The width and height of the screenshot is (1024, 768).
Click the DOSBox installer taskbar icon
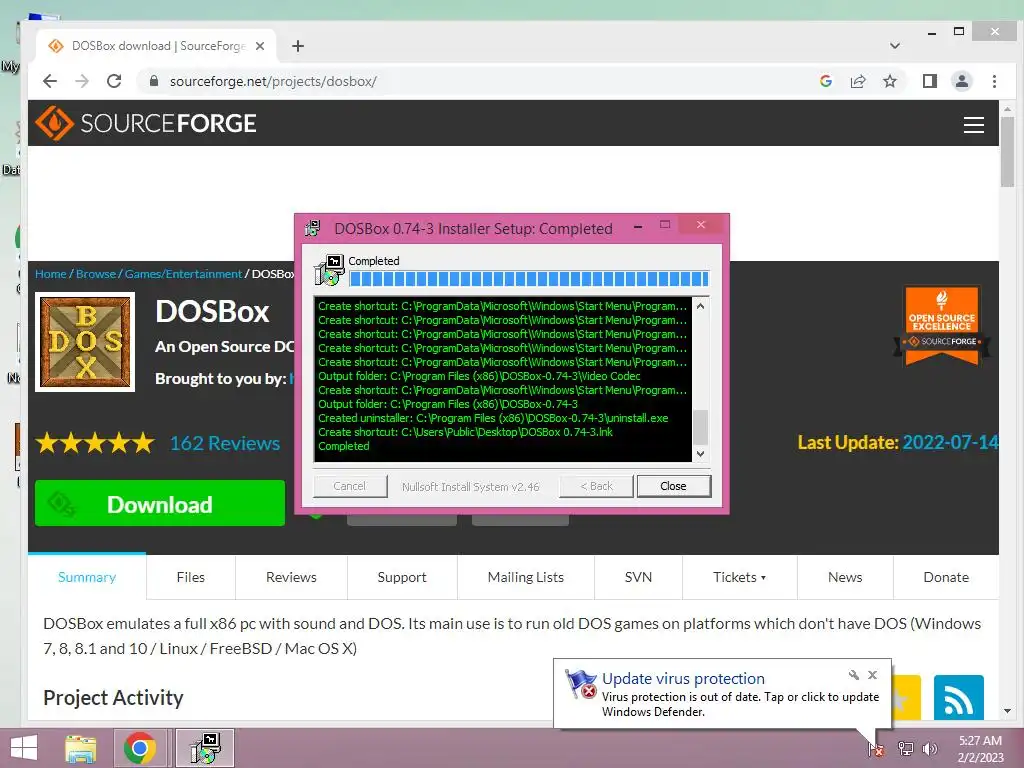[205, 748]
